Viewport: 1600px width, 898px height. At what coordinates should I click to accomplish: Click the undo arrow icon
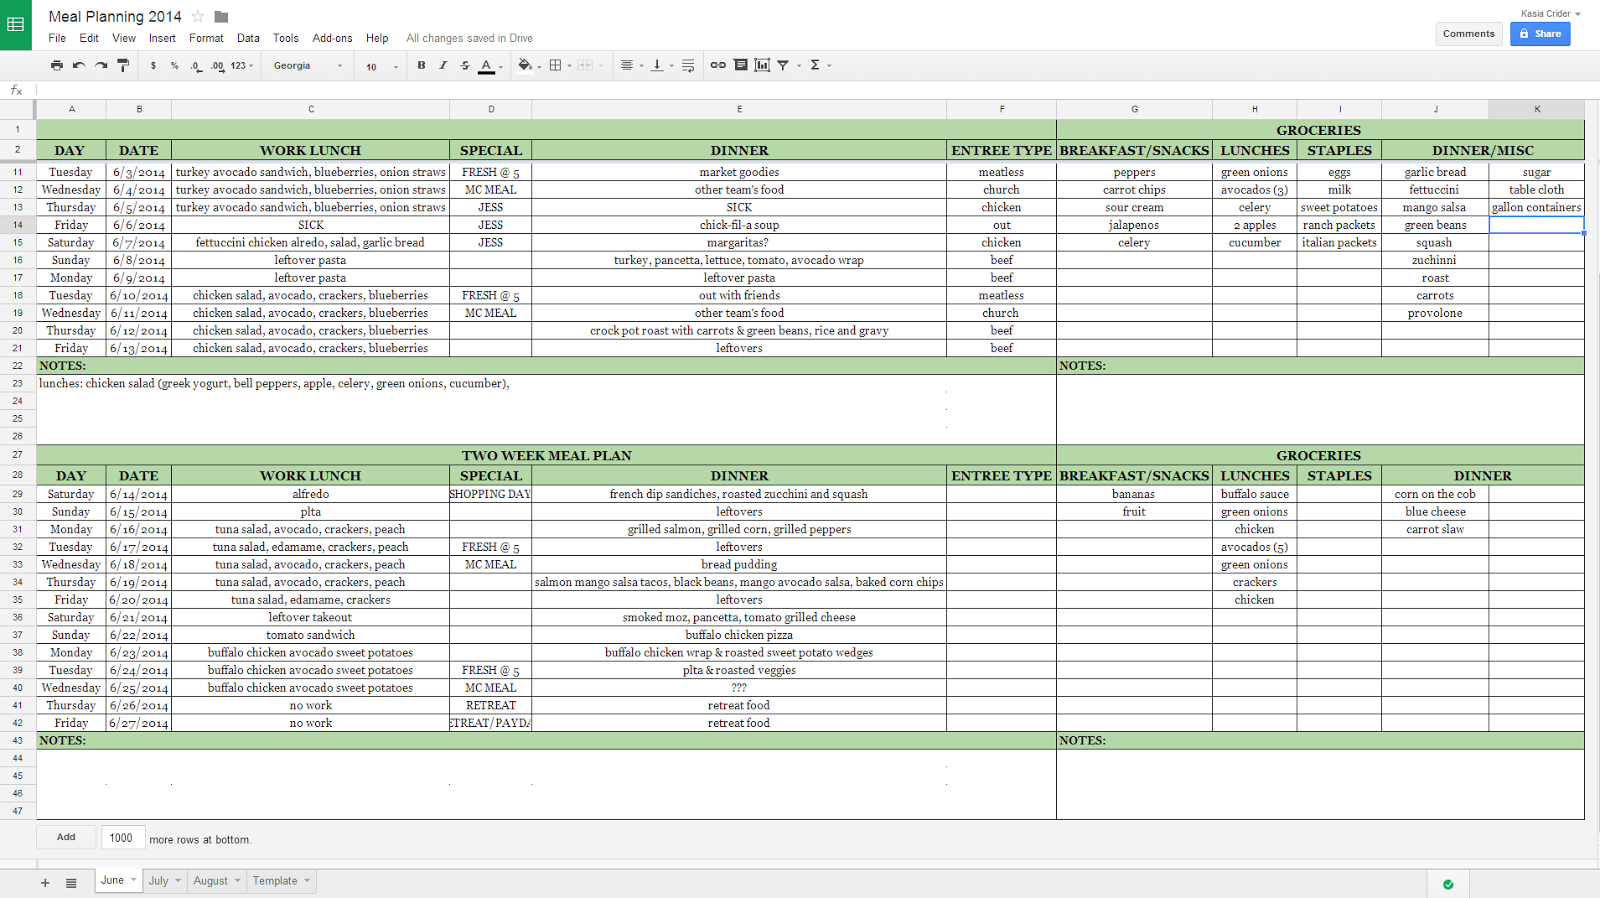pos(79,65)
